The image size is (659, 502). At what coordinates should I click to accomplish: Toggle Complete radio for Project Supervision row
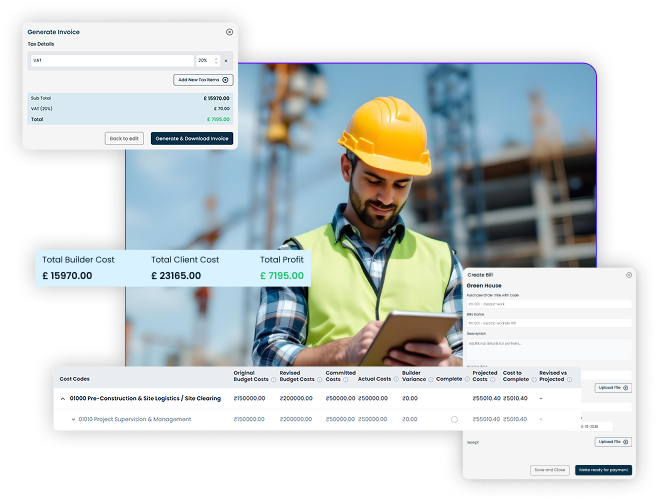tap(454, 420)
